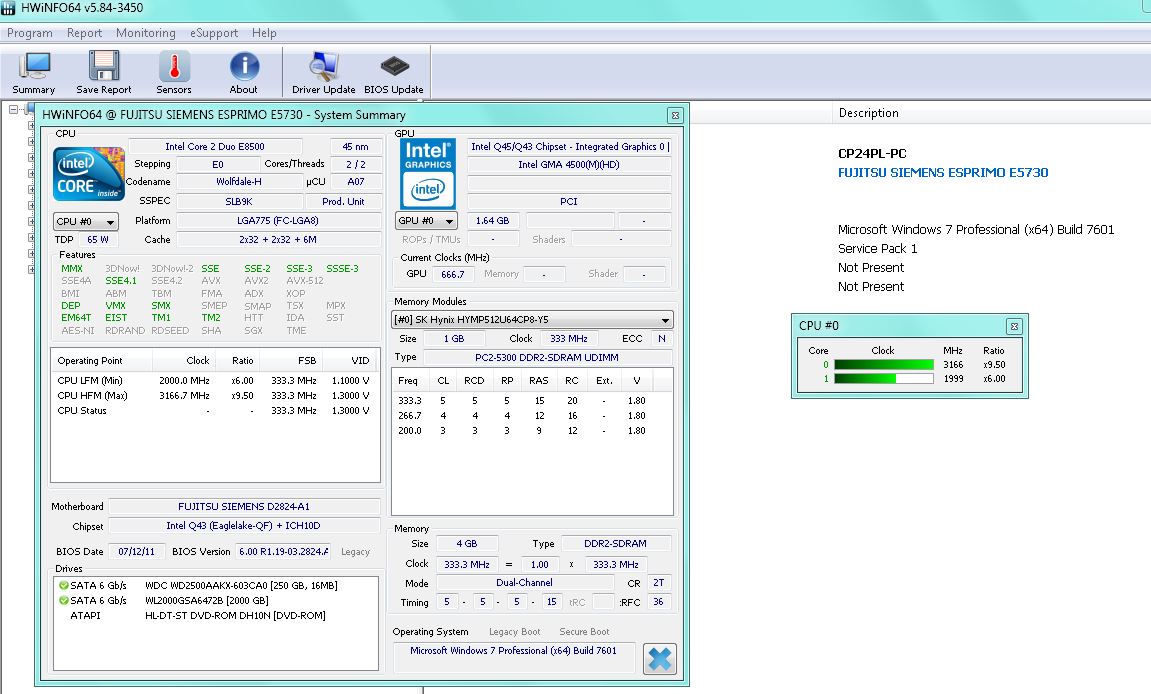Click the Intel GMA 4500(M)(HD) field
The width and height of the screenshot is (1151, 694).
[x=569, y=165]
